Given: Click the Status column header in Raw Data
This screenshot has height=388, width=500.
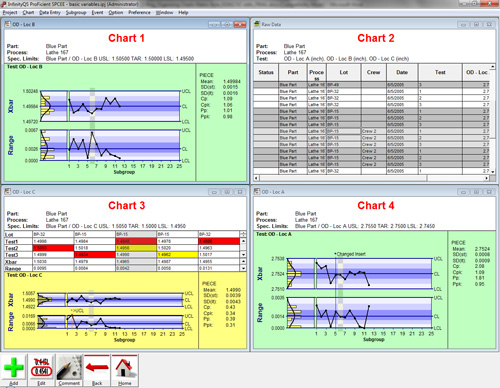Looking at the screenshot, I should pyautogui.click(x=266, y=72).
